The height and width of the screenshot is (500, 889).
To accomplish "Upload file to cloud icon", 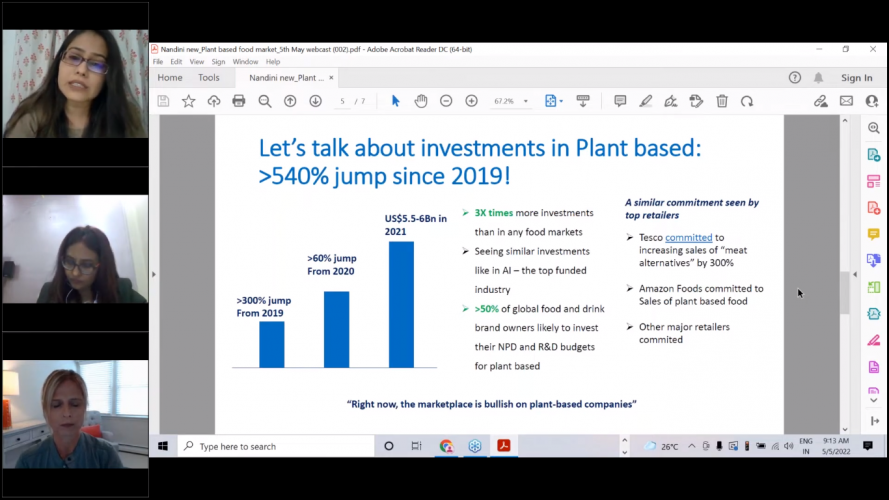I will pyautogui.click(x=214, y=101).
